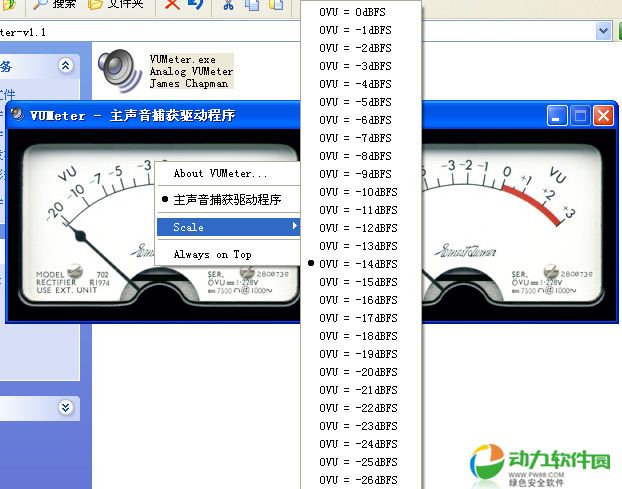
Task: Open the address bar dropdown arrow
Action: coord(603,31)
